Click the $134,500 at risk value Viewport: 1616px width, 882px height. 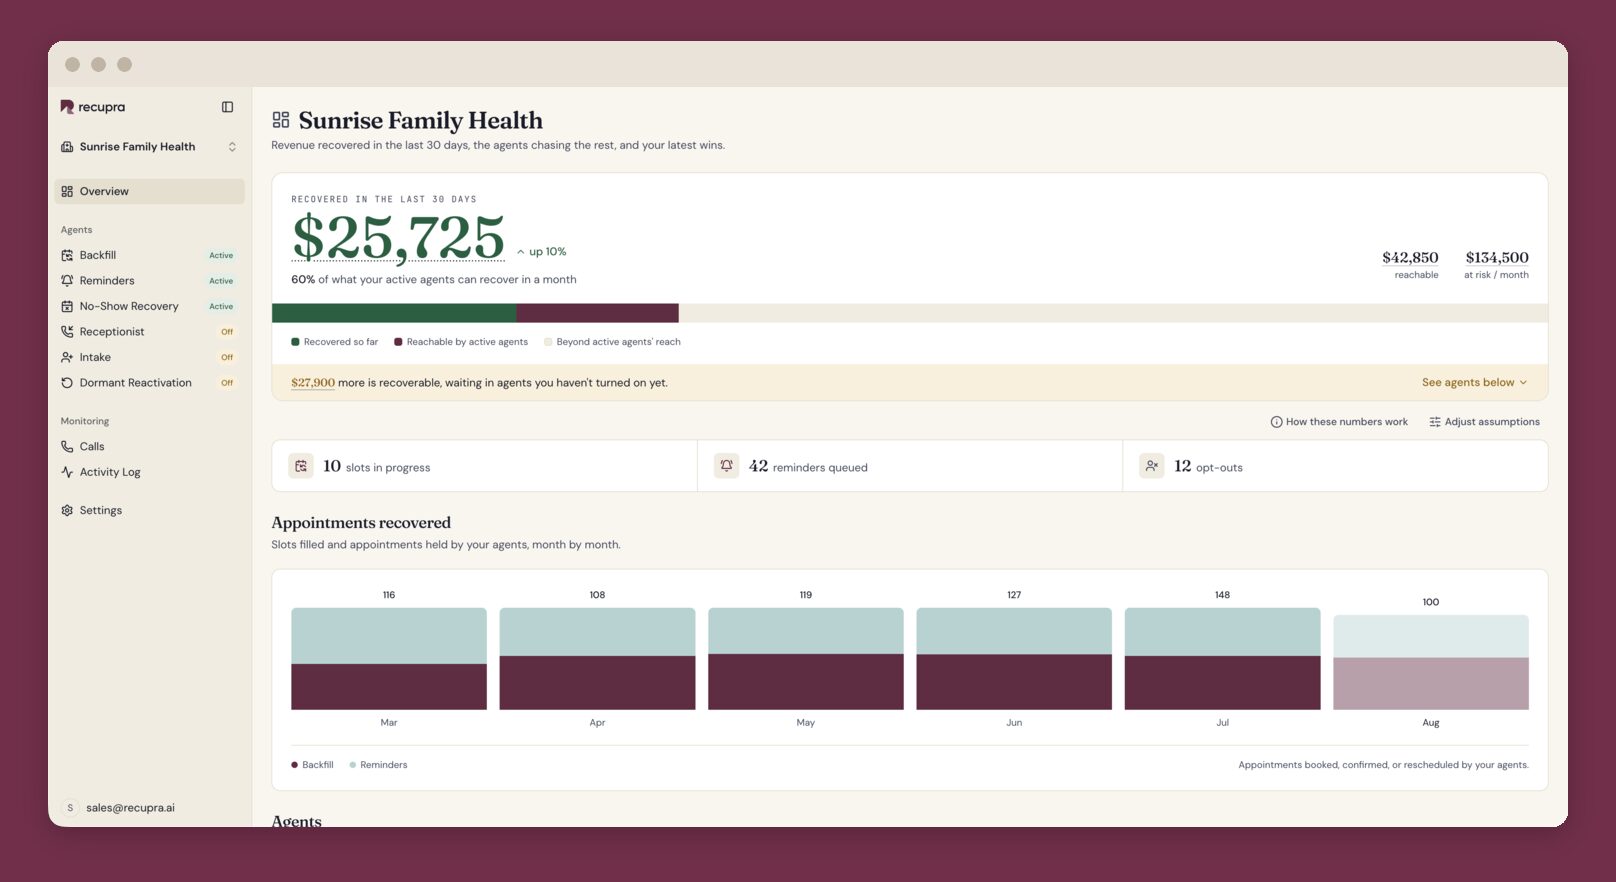pyautogui.click(x=1497, y=258)
